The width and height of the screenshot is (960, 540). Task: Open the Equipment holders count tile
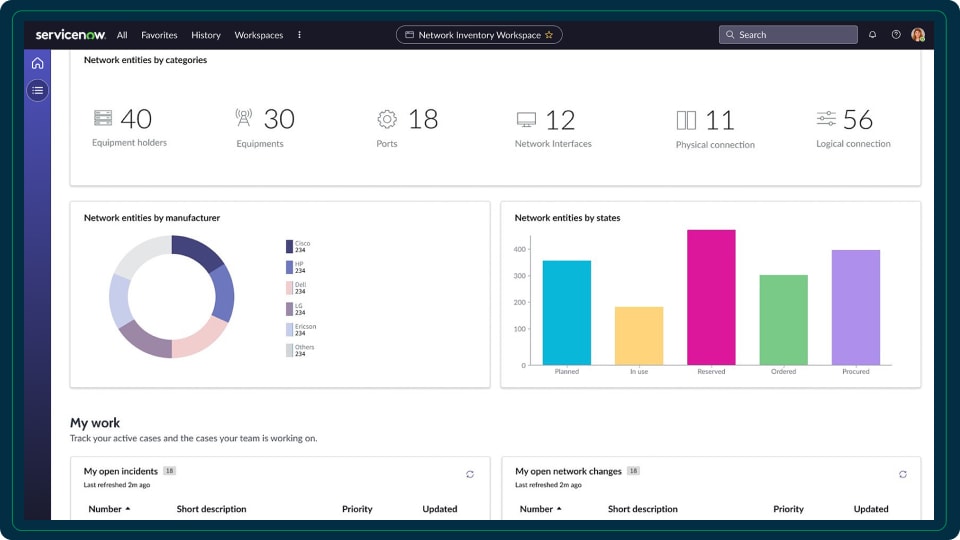point(129,127)
